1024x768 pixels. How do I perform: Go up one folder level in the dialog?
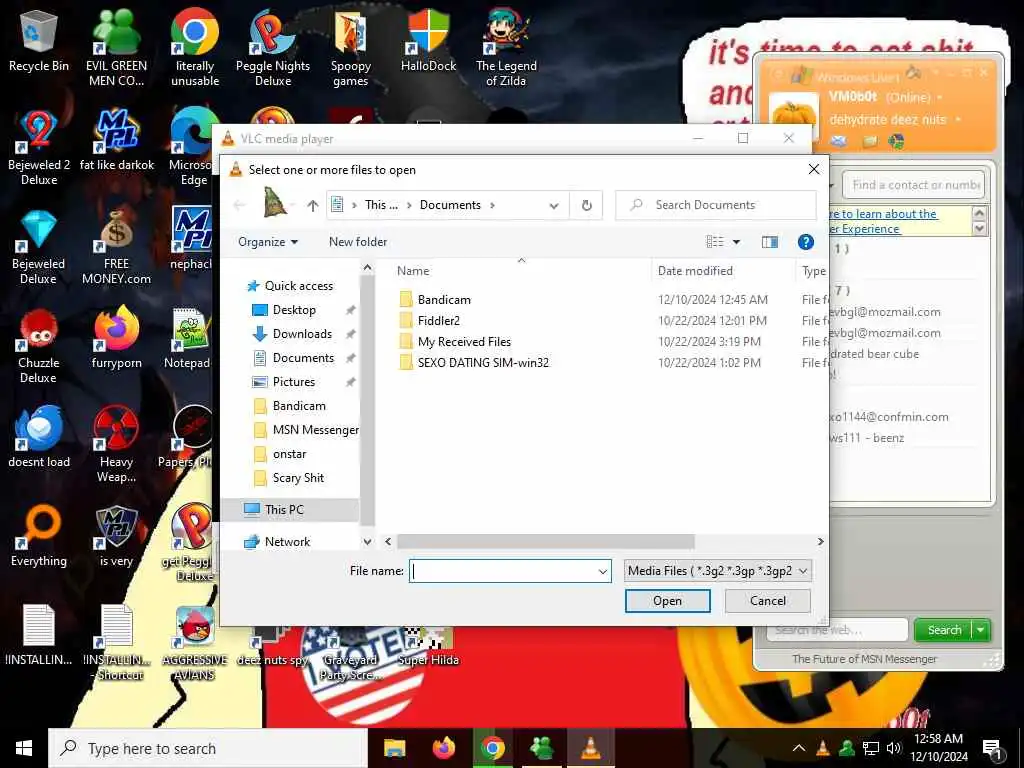click(x=313, y=206)
